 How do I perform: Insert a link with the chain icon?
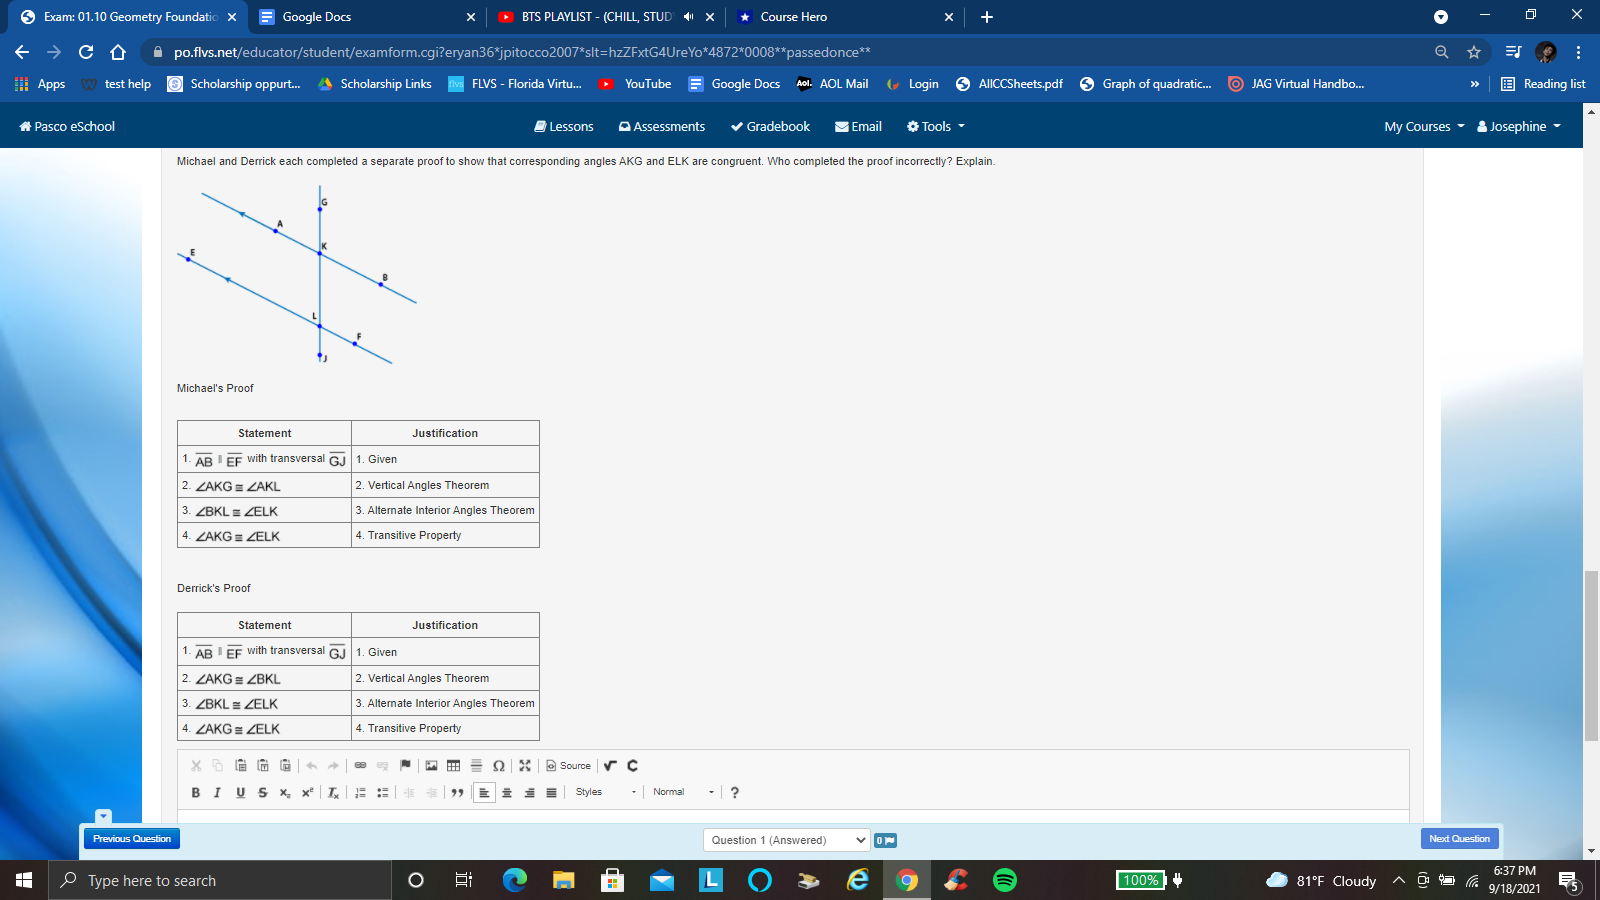click(x=360, y=765)
